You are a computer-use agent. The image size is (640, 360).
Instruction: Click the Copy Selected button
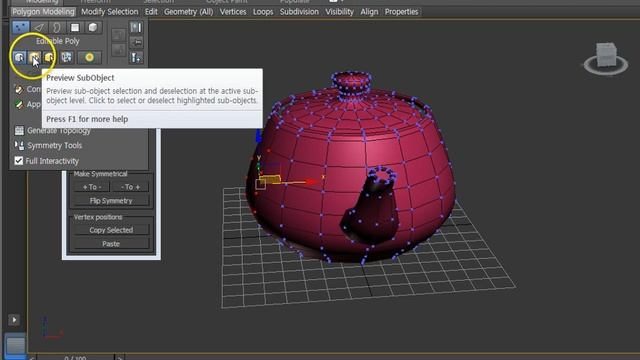point(111,230)
